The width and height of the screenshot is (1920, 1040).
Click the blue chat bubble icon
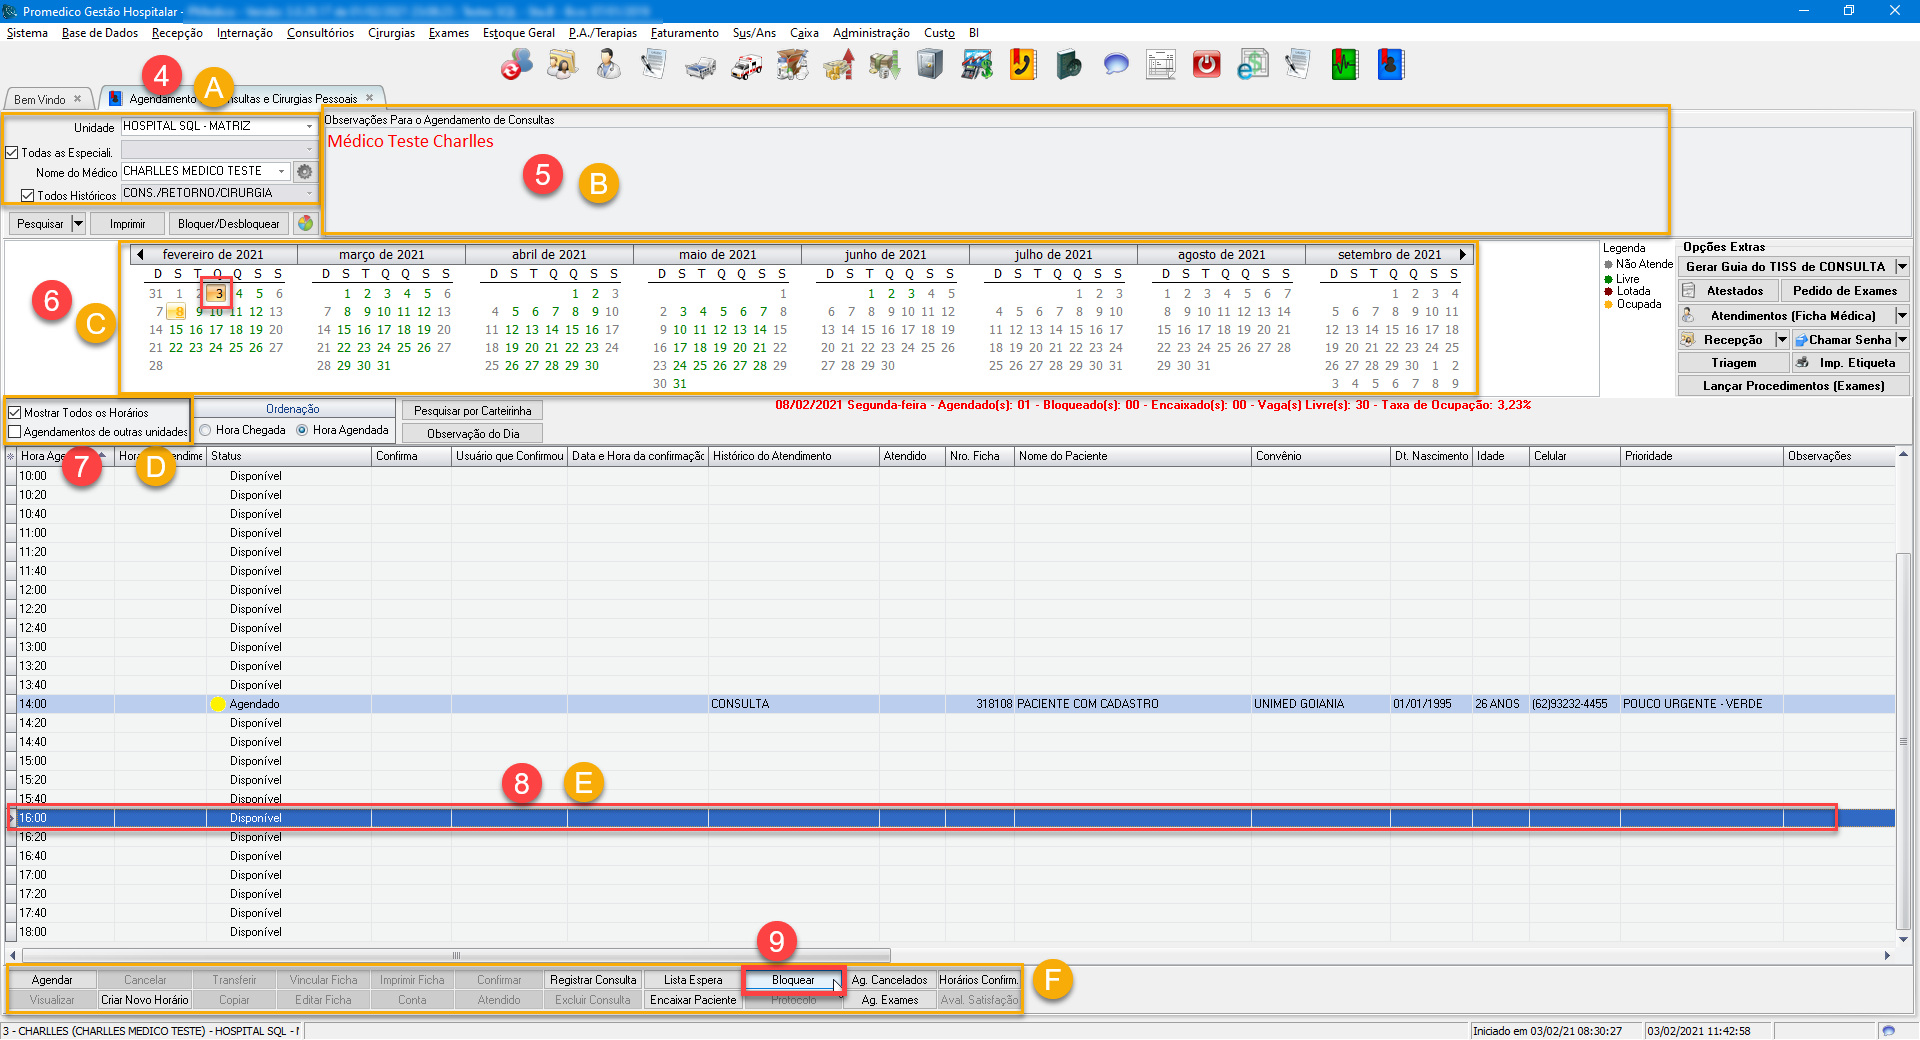tap(1115, 66)
